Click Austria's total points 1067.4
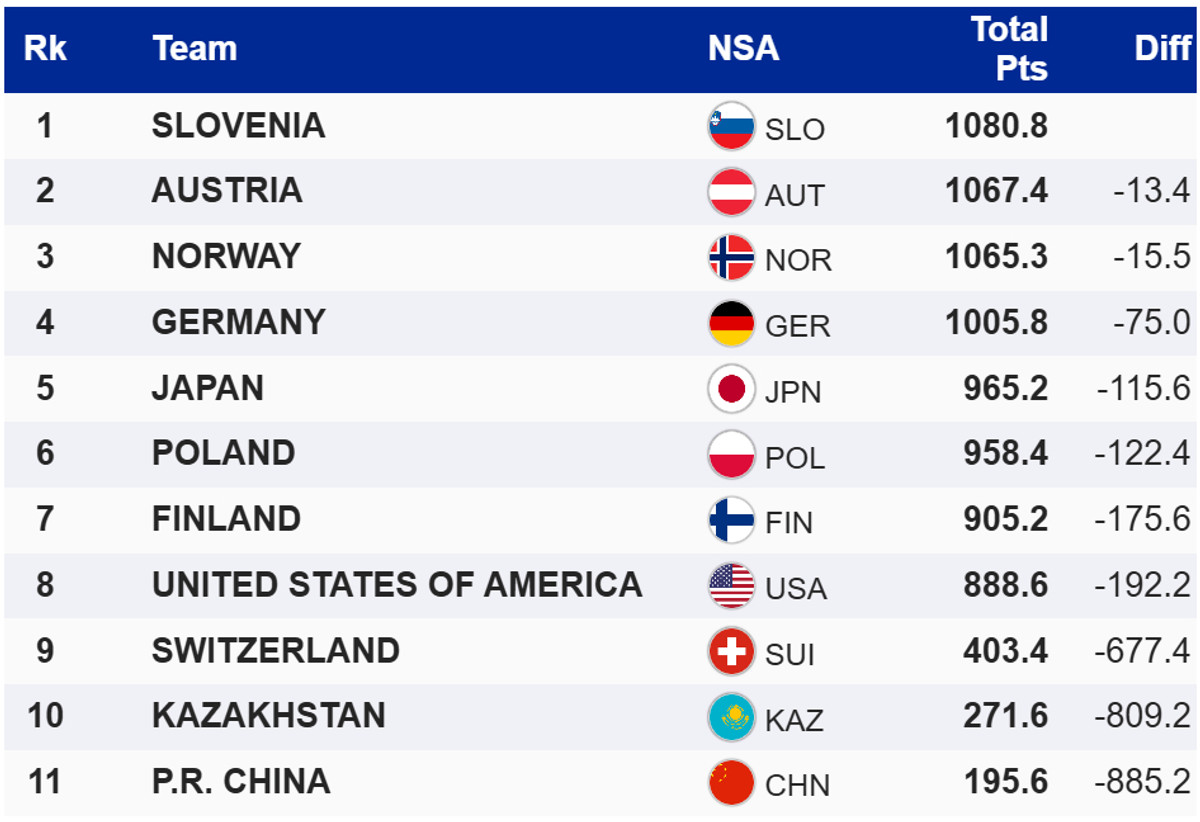The height and width of the screenshot is (822, 1200). pyautogui.click(x=996, y=191)
